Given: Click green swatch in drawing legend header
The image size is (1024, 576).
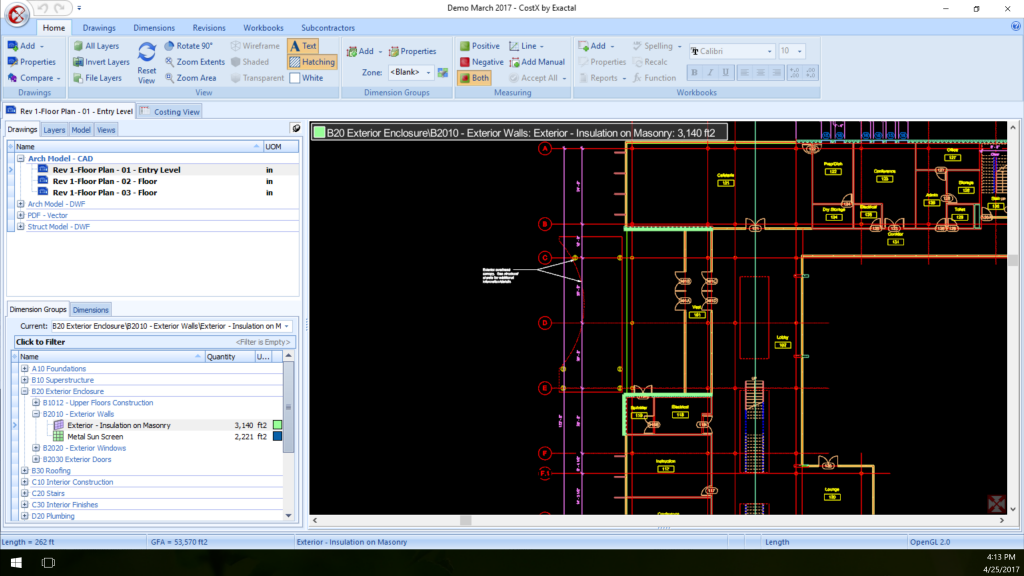Looking at the screenshot, I should (319, 133).
